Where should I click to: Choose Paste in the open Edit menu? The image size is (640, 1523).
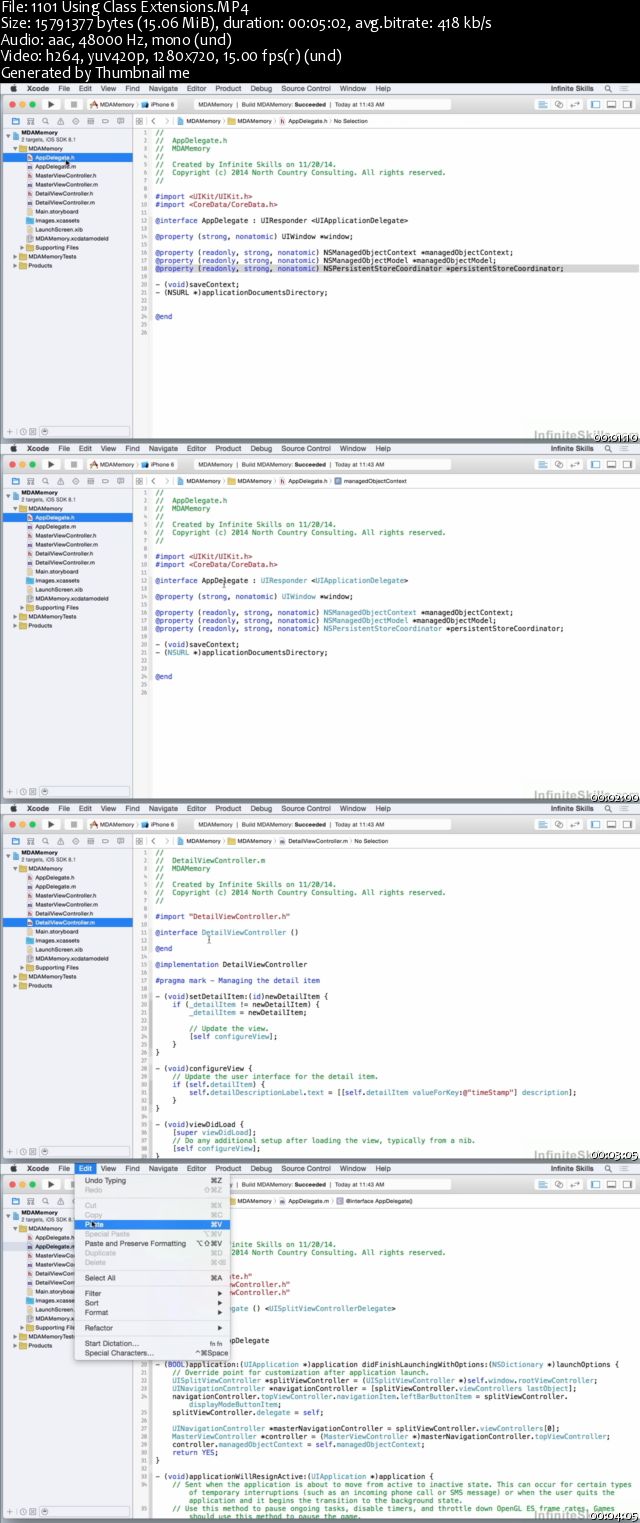pos(152,1224)
